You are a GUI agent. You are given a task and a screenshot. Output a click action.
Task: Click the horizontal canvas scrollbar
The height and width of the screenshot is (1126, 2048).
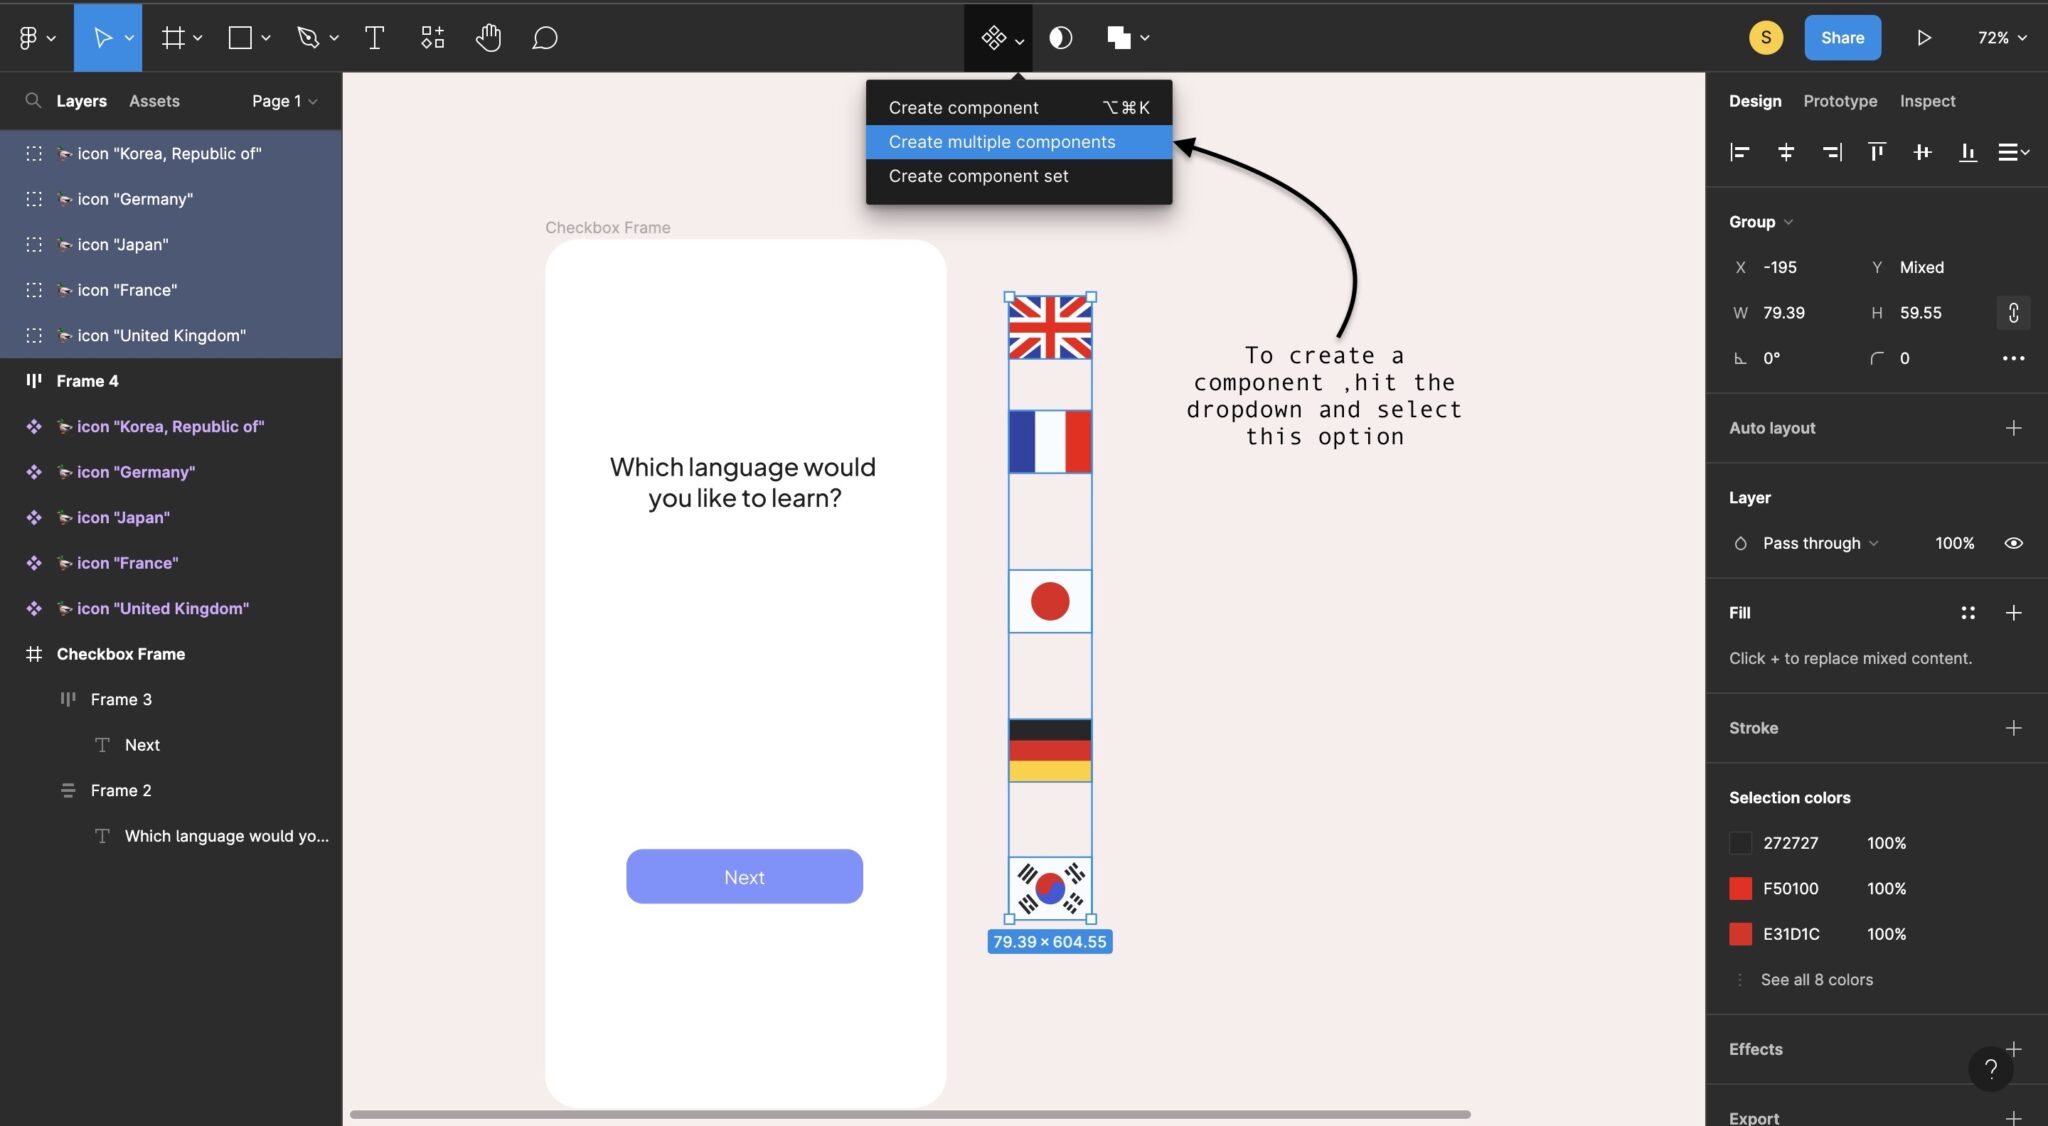(x=910, y=1113)
